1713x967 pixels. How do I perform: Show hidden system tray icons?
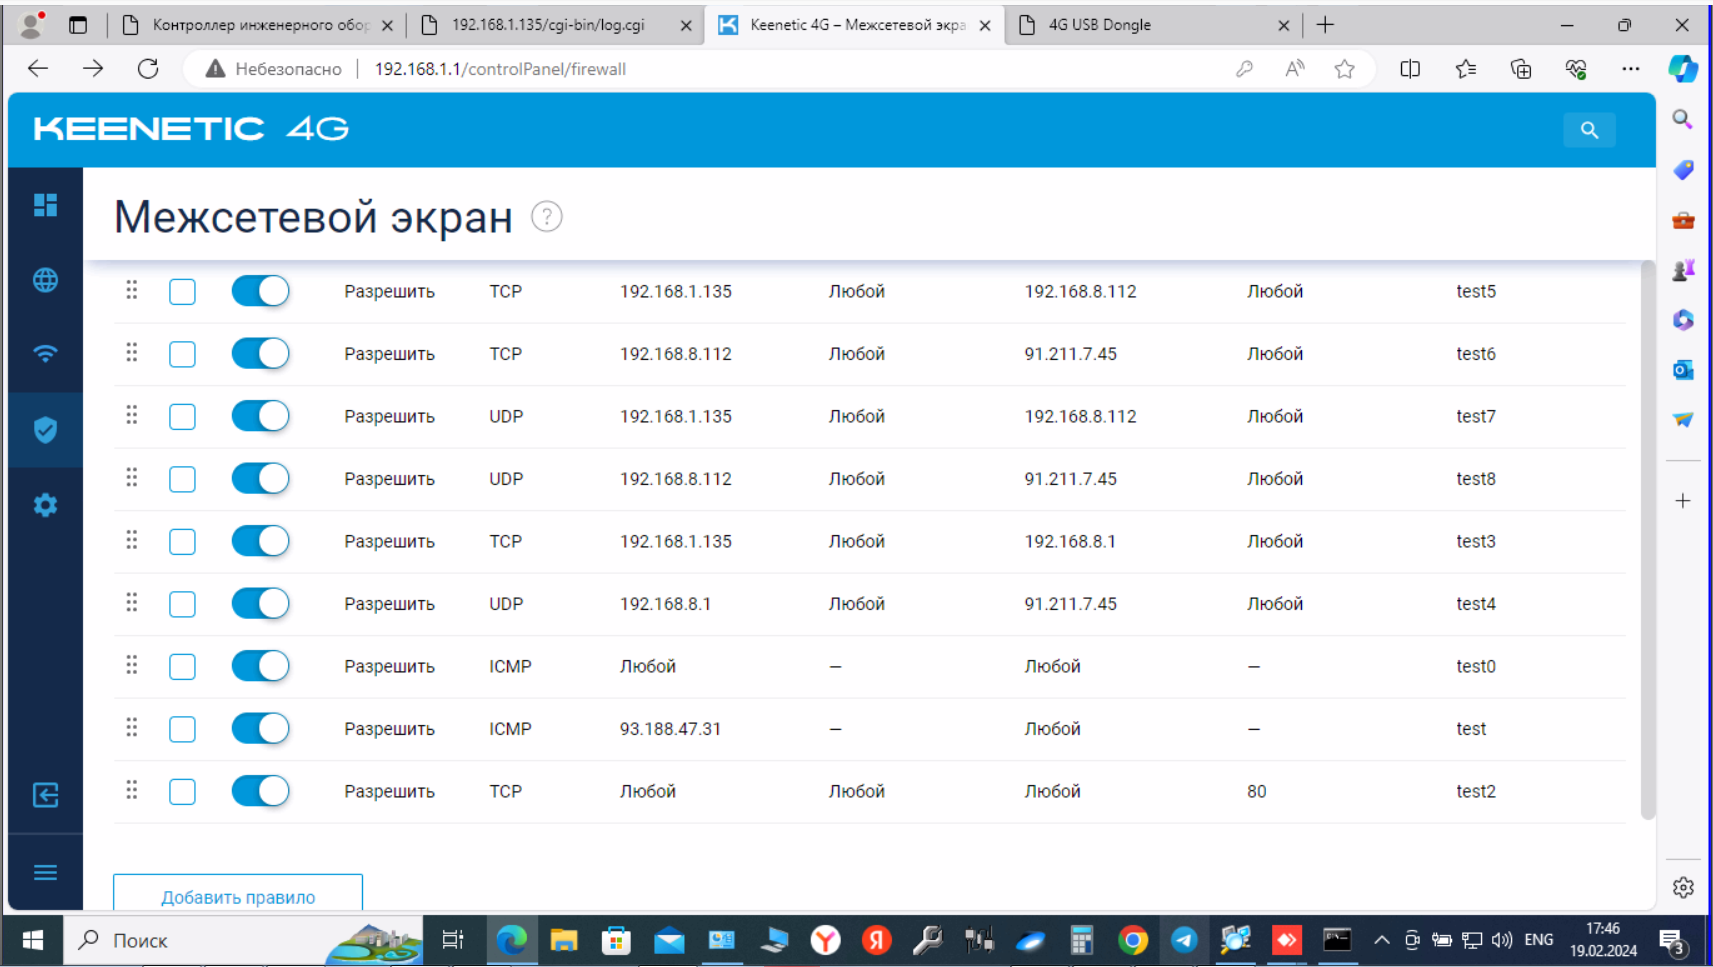pyautogui.click(x=1381, y=940)
